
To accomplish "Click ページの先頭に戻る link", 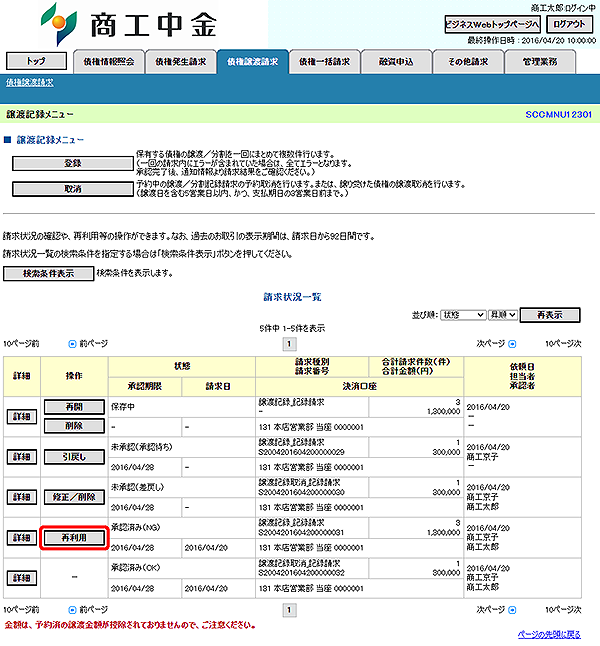I will 549,634.
